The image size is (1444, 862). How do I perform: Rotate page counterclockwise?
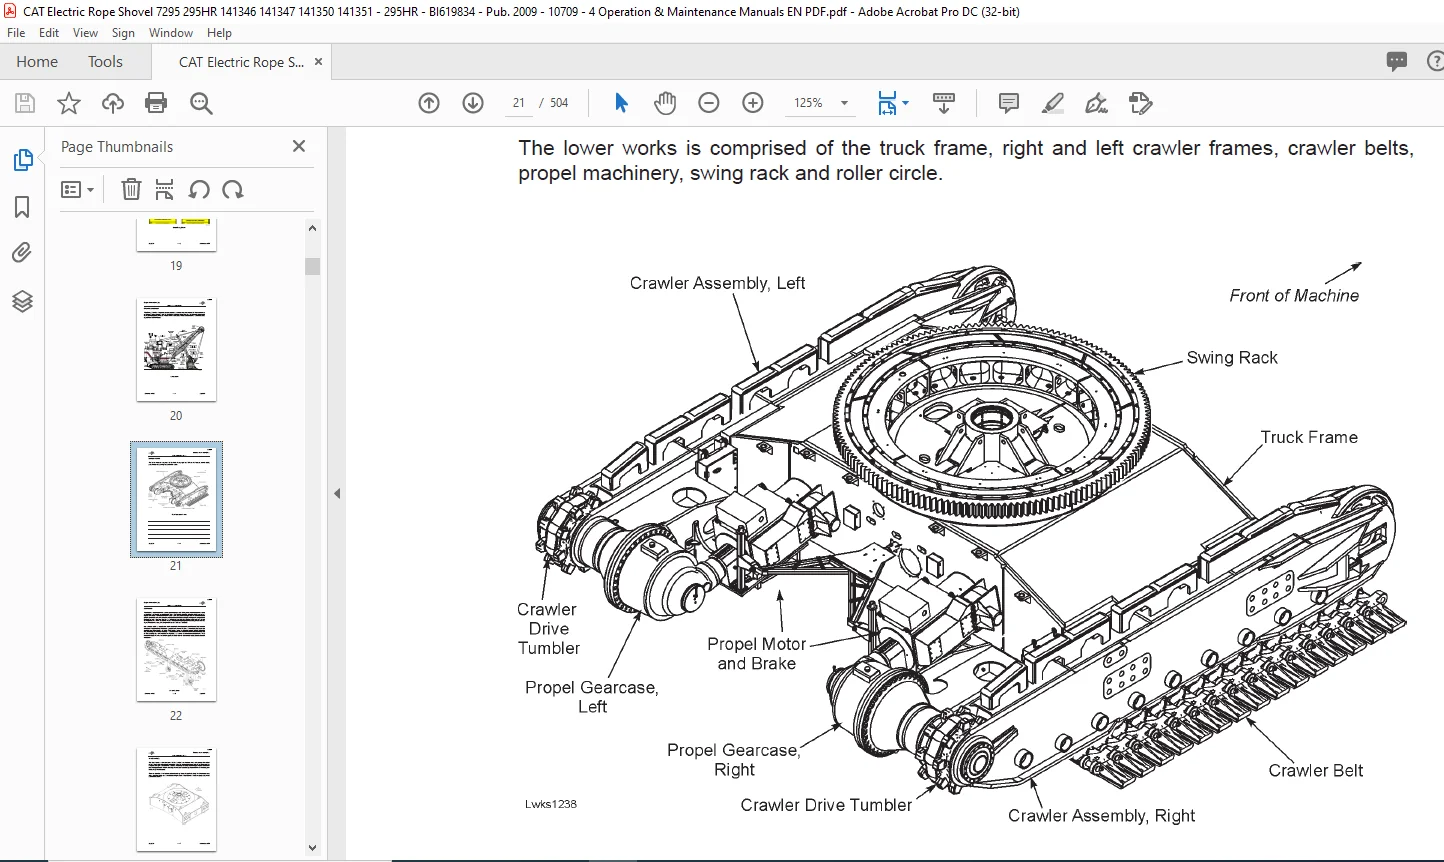[x=199, y=189]
